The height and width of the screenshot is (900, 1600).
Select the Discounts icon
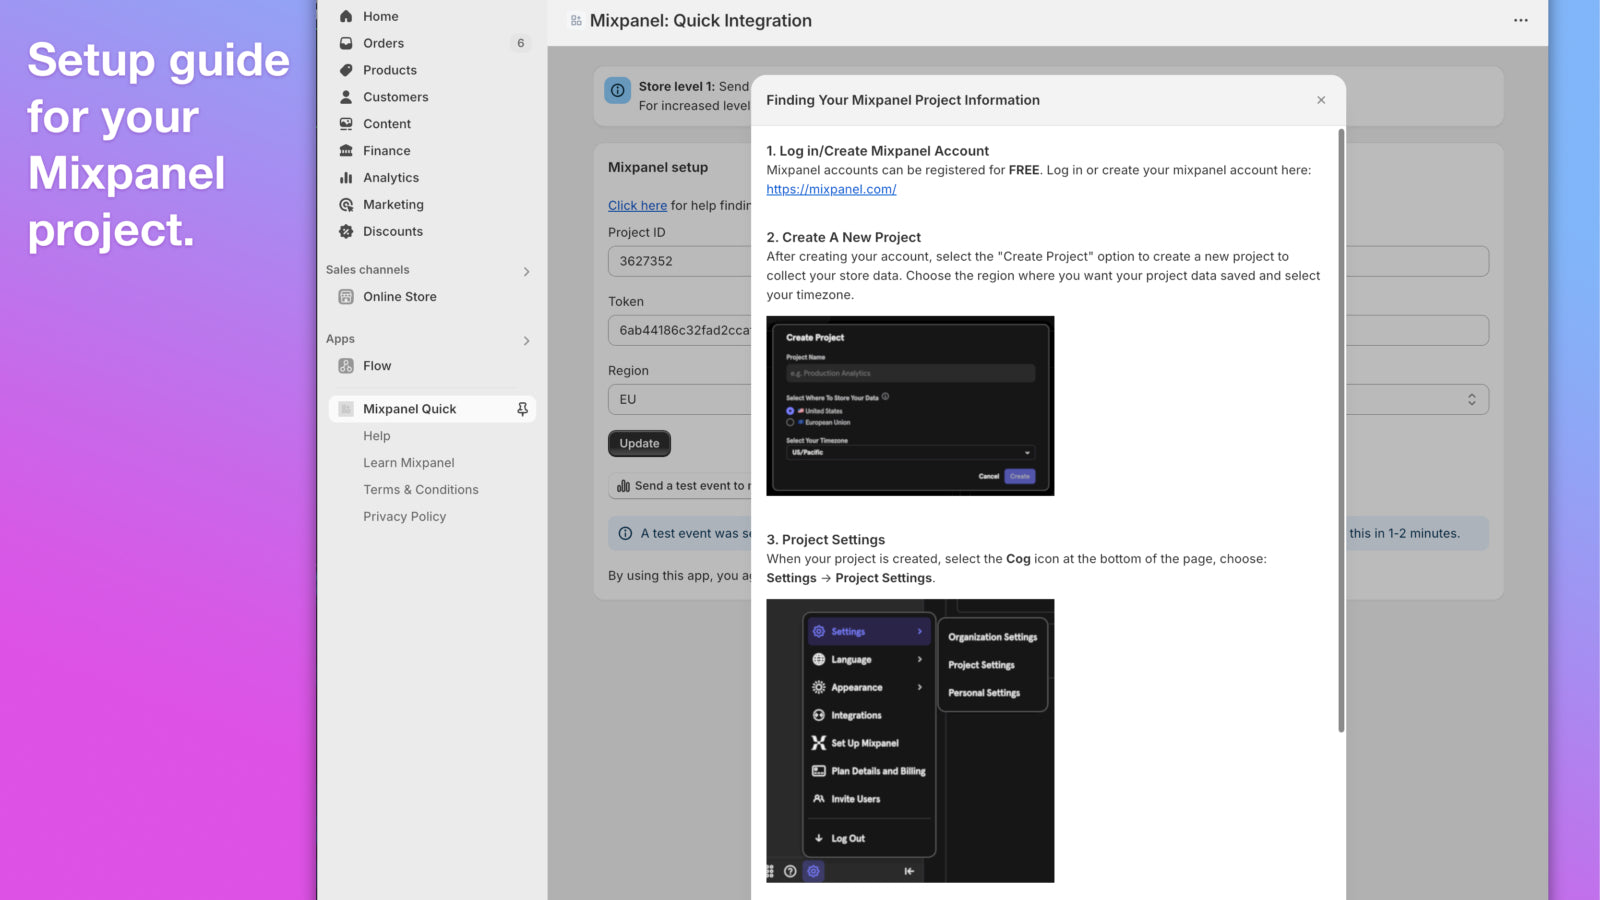pos(345,231)
